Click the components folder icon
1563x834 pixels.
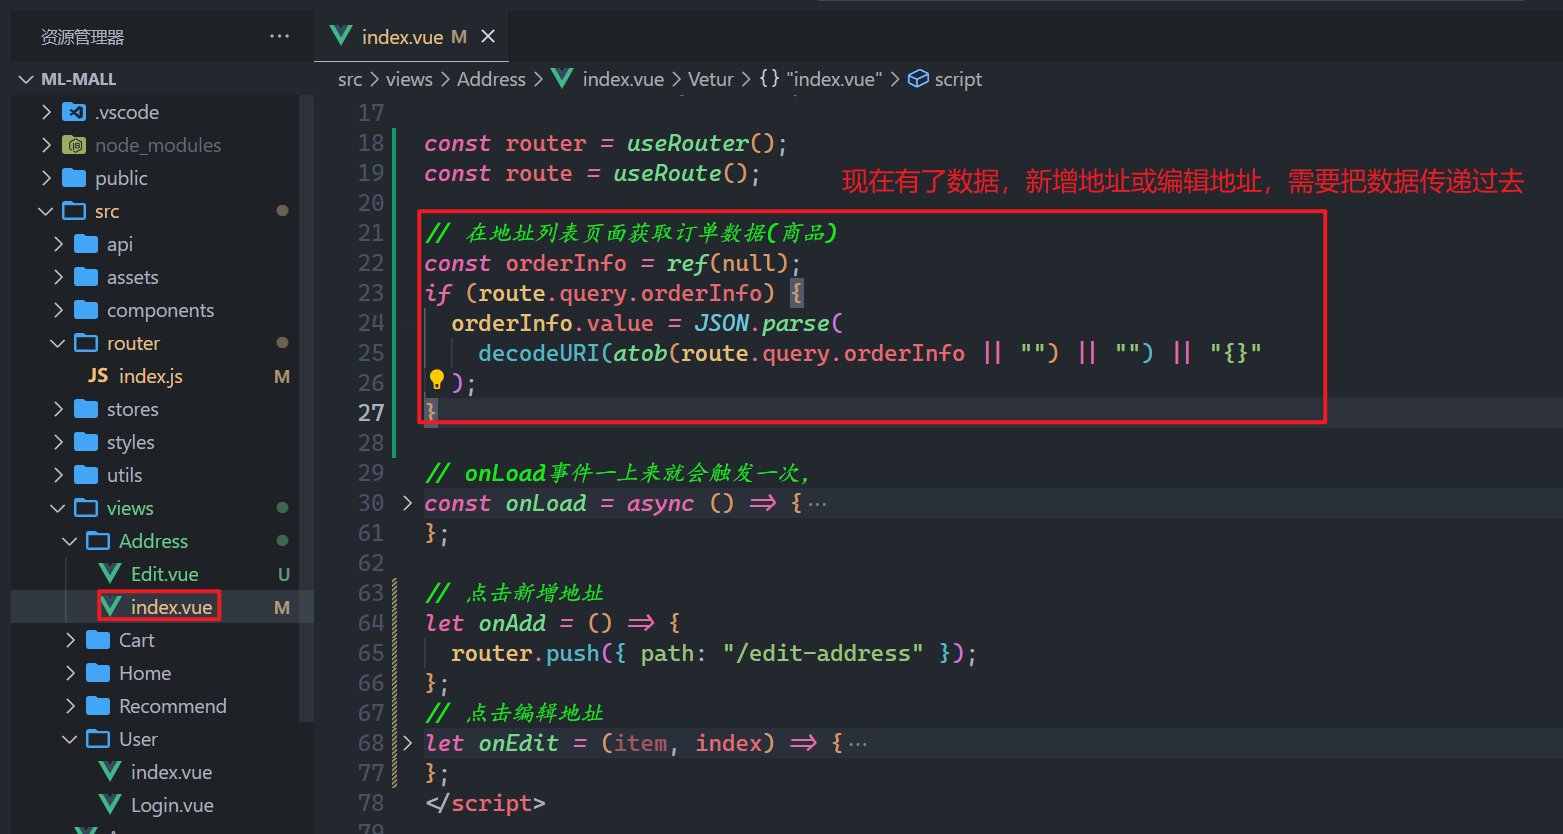coord(86,310)
